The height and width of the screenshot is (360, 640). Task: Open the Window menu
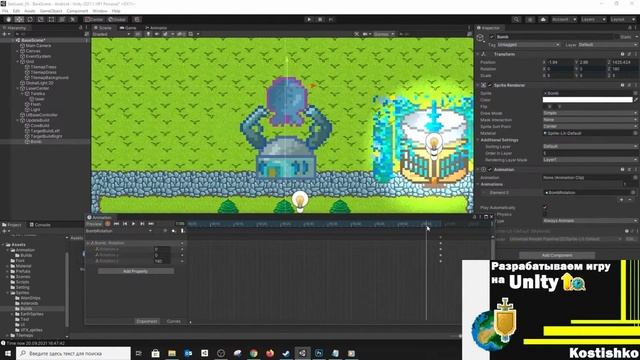click(x=100, y=11)
